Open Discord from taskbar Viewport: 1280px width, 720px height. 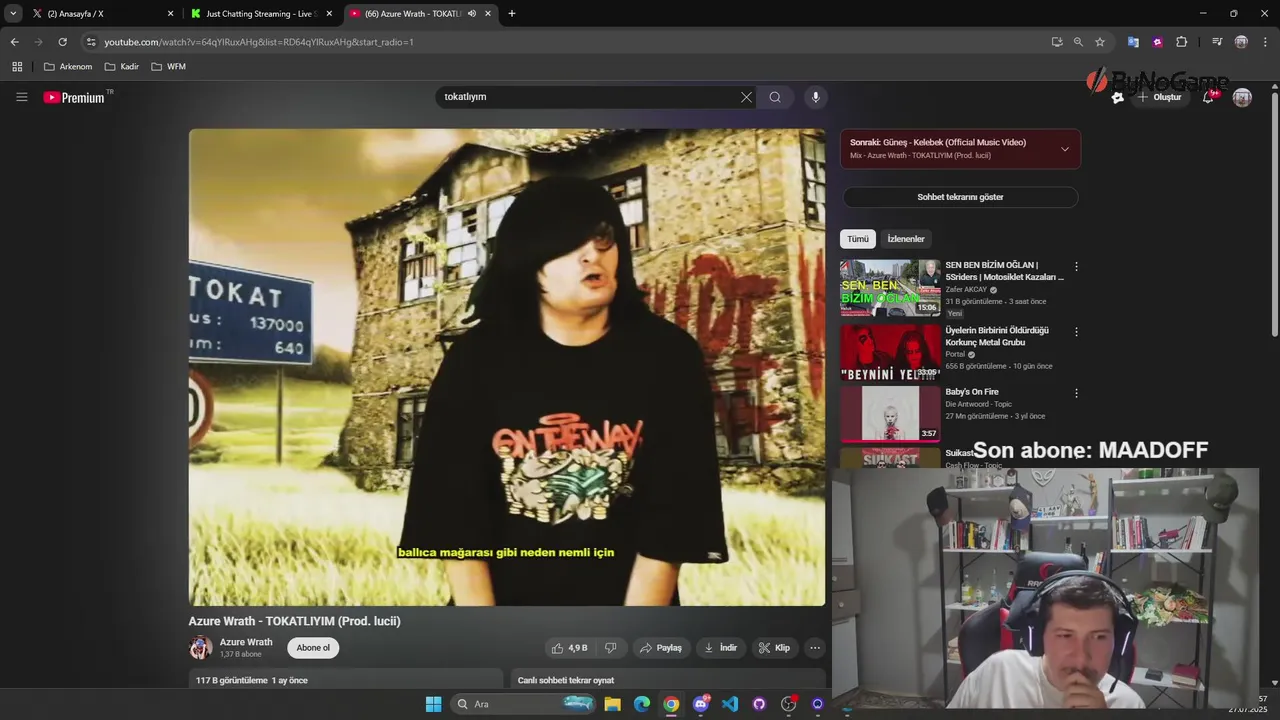tap(701, 704)
